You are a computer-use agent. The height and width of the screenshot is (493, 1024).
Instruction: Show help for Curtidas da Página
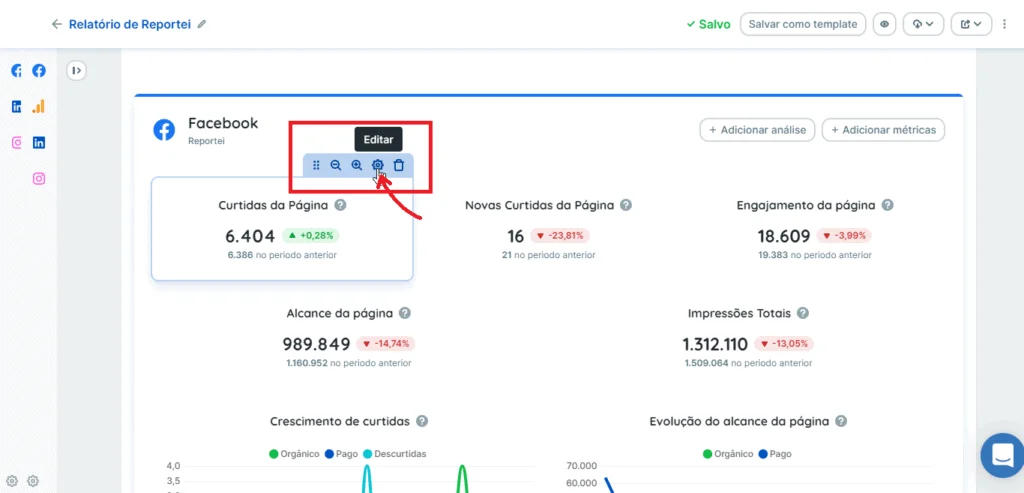click(340, 205)
